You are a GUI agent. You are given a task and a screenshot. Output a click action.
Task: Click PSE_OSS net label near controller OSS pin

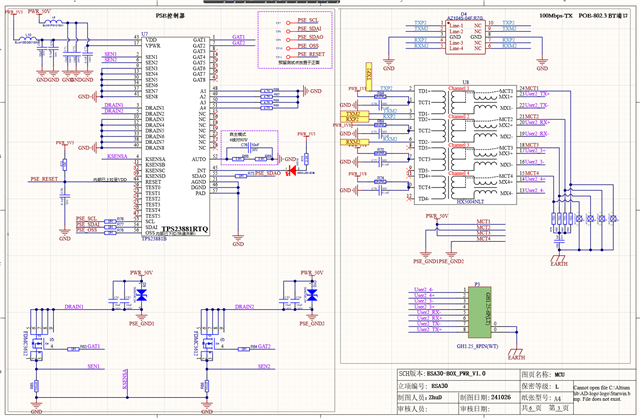coord(87,230)
